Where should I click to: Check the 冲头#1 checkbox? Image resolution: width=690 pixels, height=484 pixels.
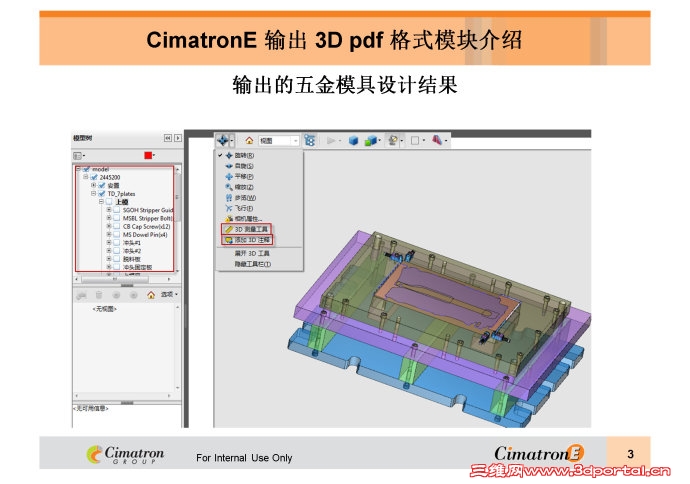click(x=117, y=242)
